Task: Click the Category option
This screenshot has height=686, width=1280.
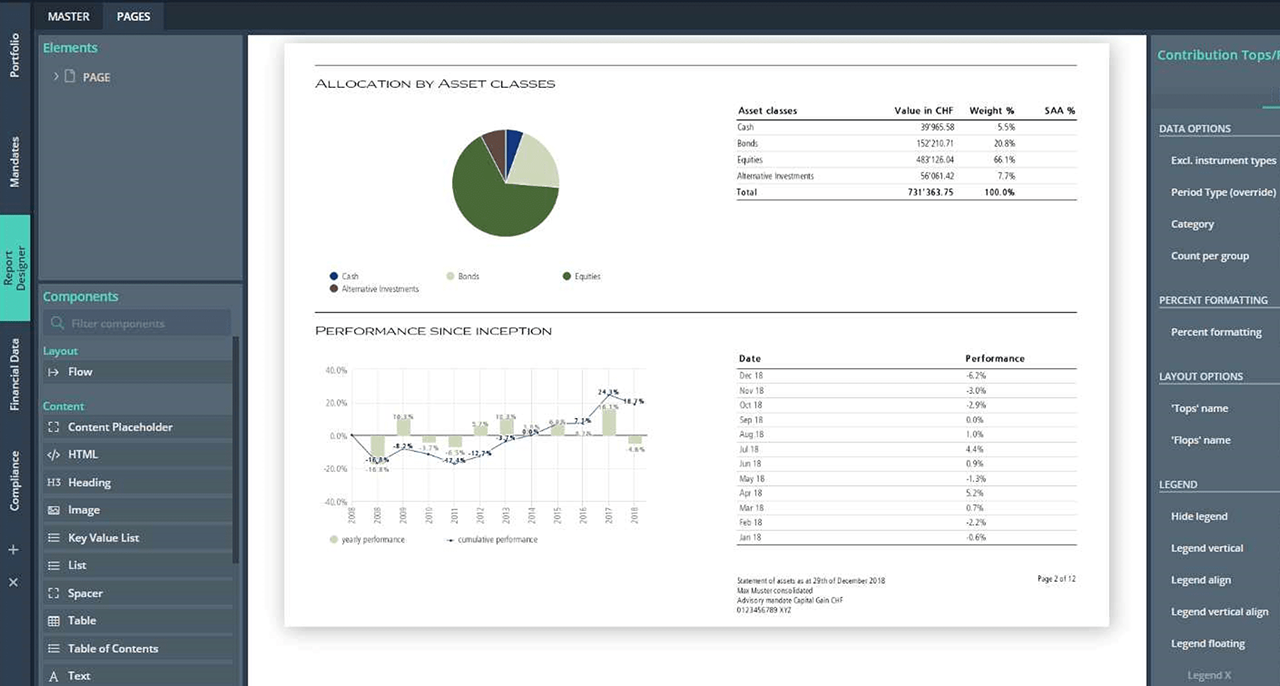Action: [x=1192, y=224]
